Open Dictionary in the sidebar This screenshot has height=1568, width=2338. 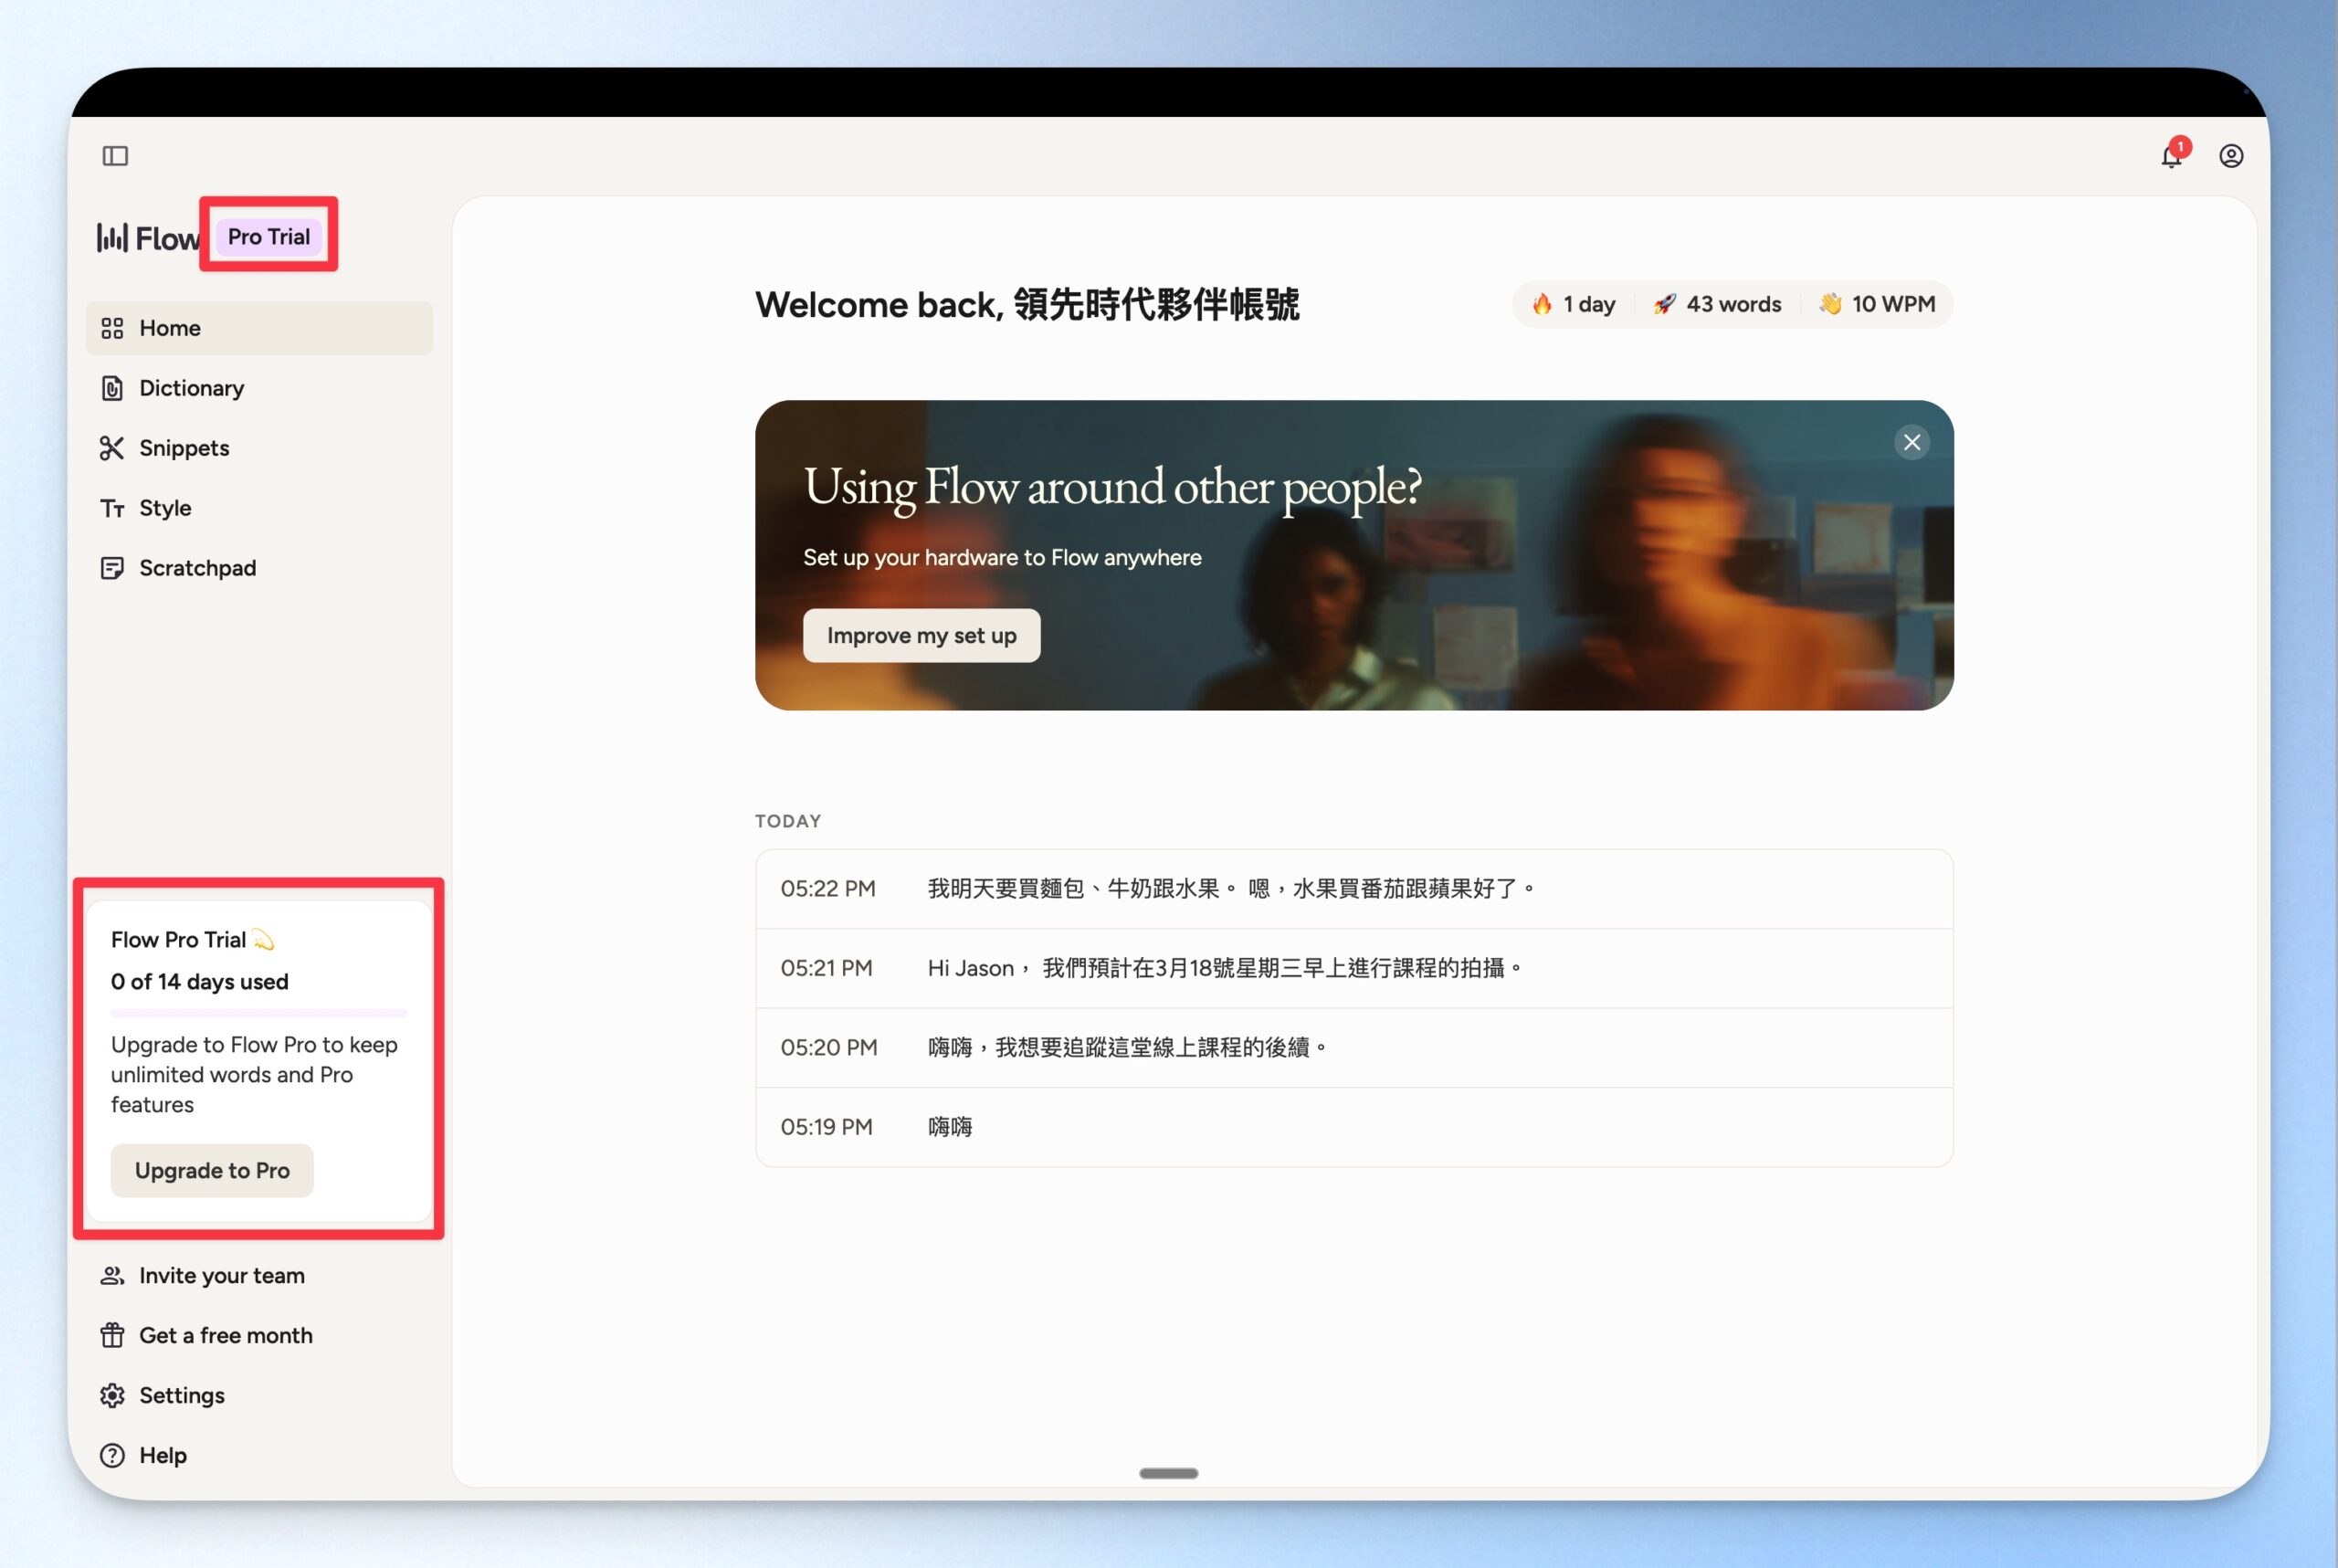click(x=191, y=388)
